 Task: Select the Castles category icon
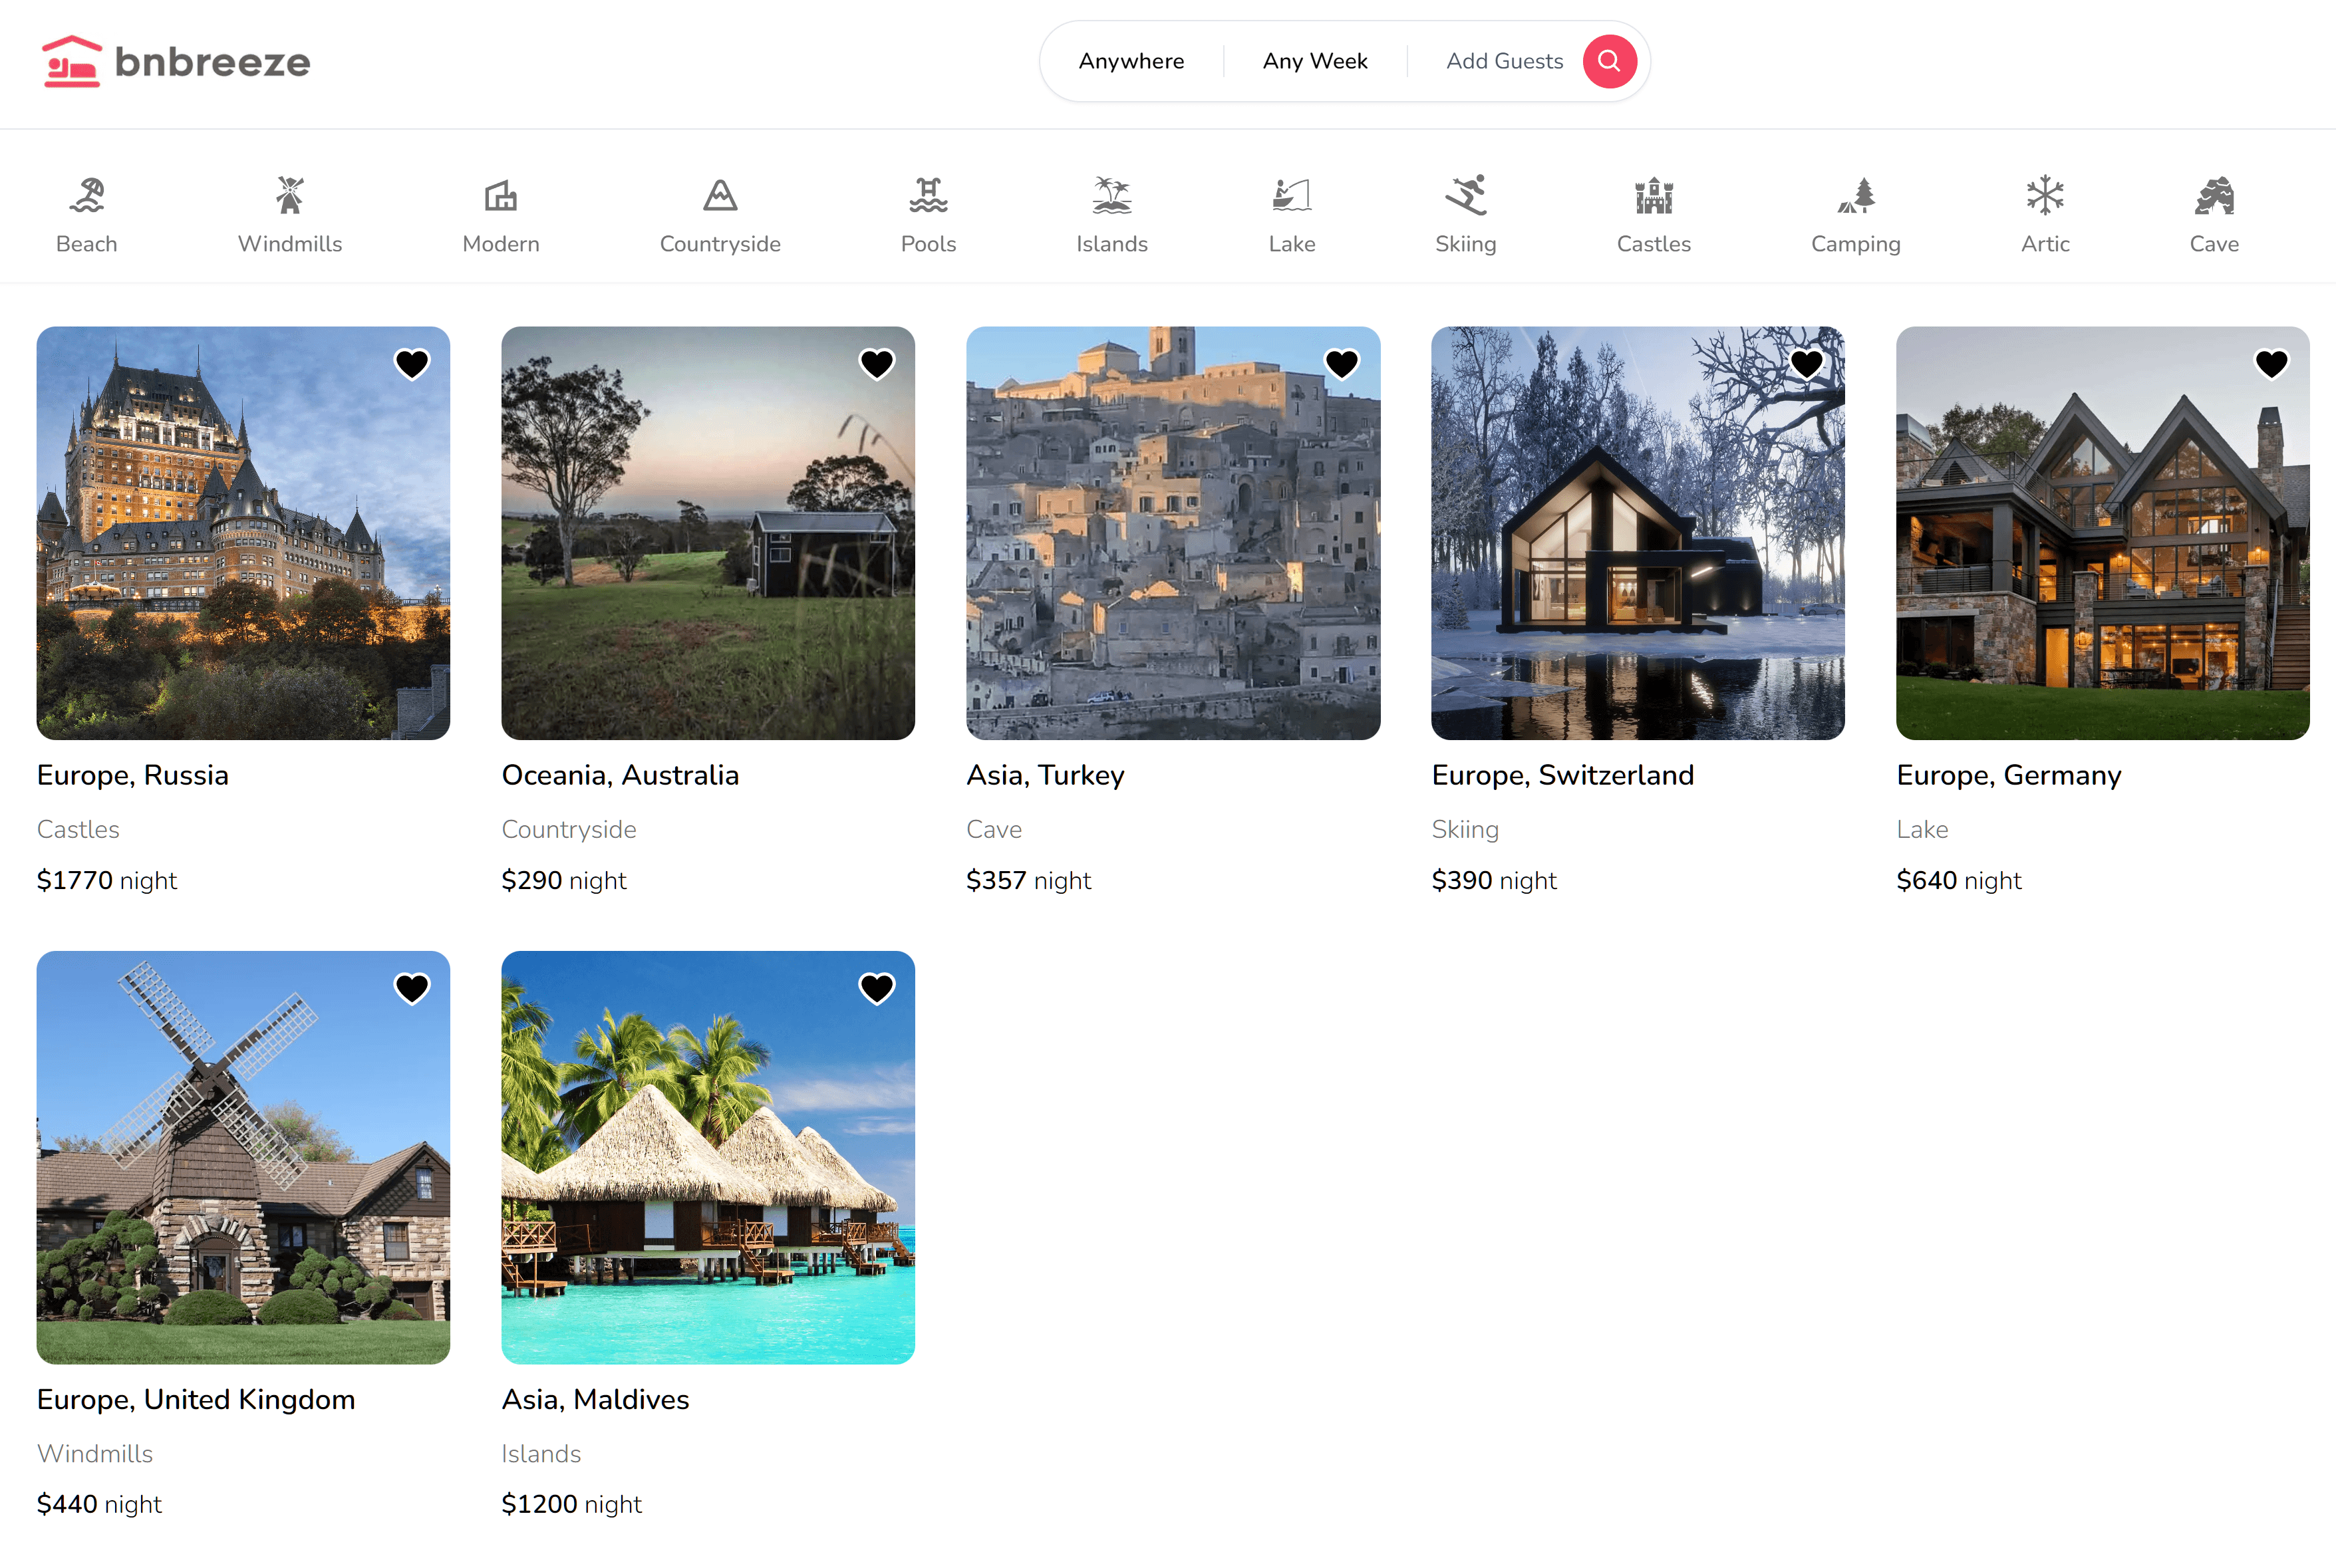click(1654, 195)
